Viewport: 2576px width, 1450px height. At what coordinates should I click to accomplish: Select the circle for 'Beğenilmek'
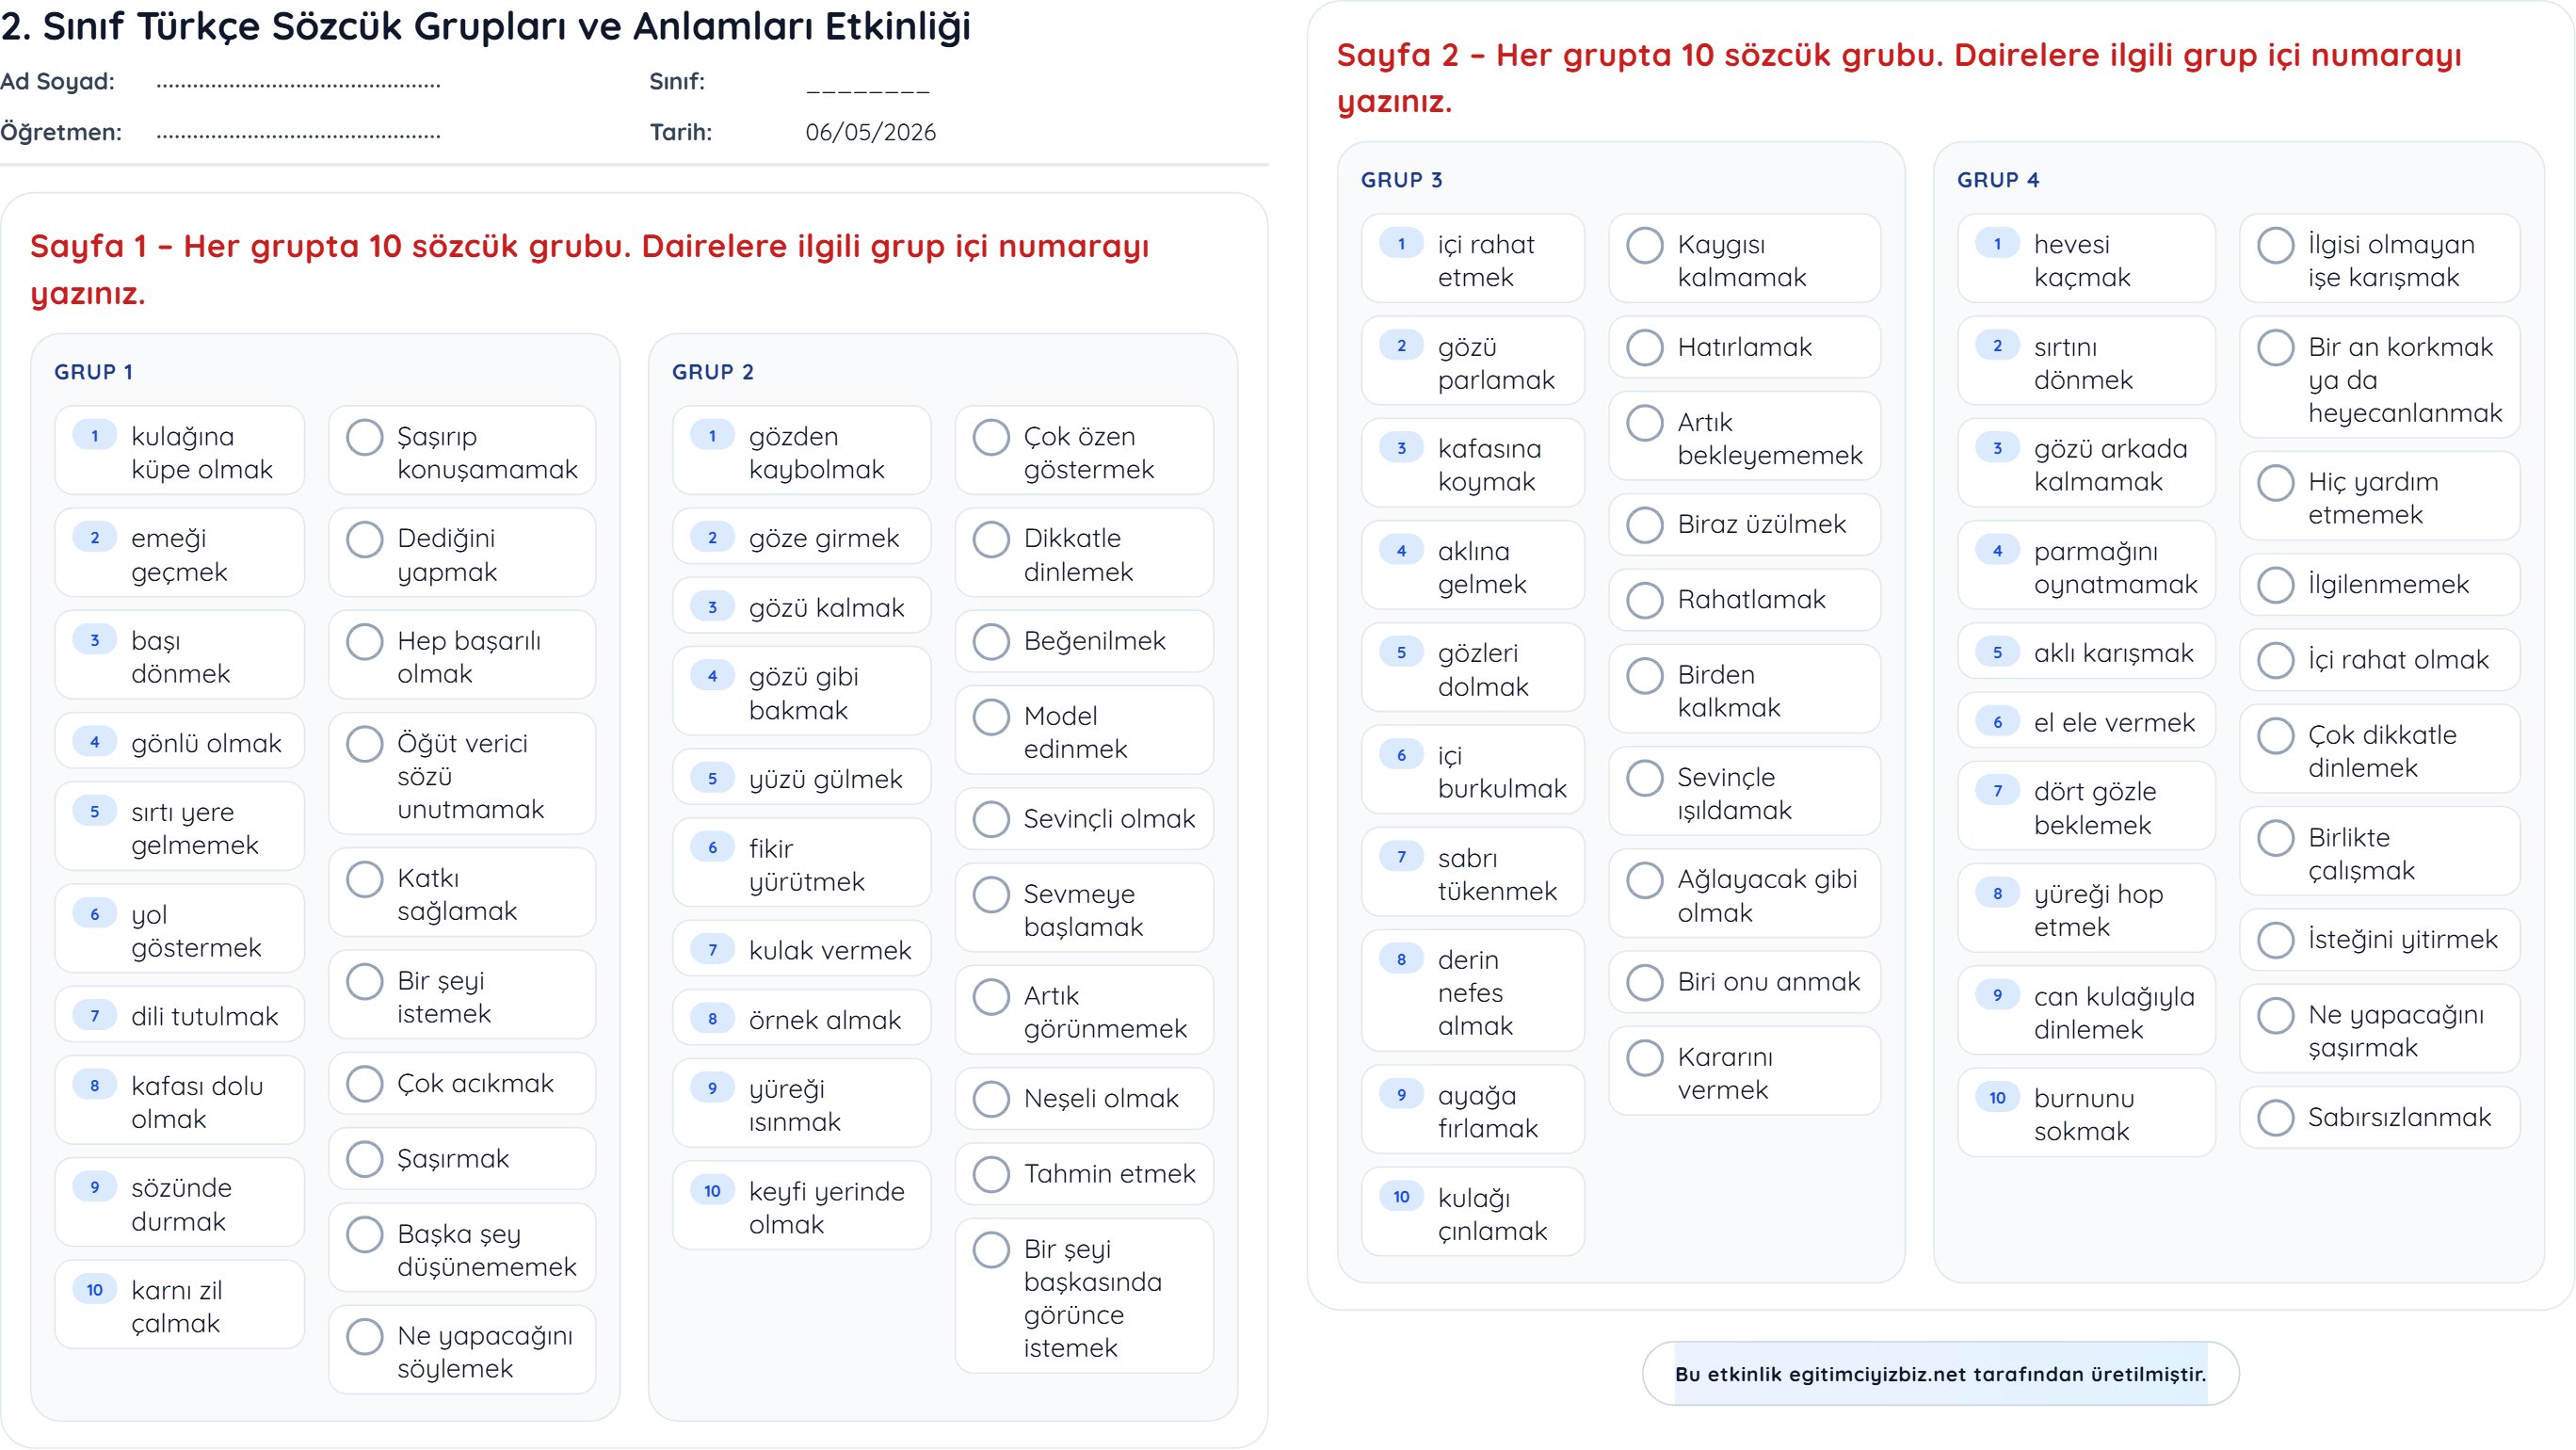pos(991,642)
